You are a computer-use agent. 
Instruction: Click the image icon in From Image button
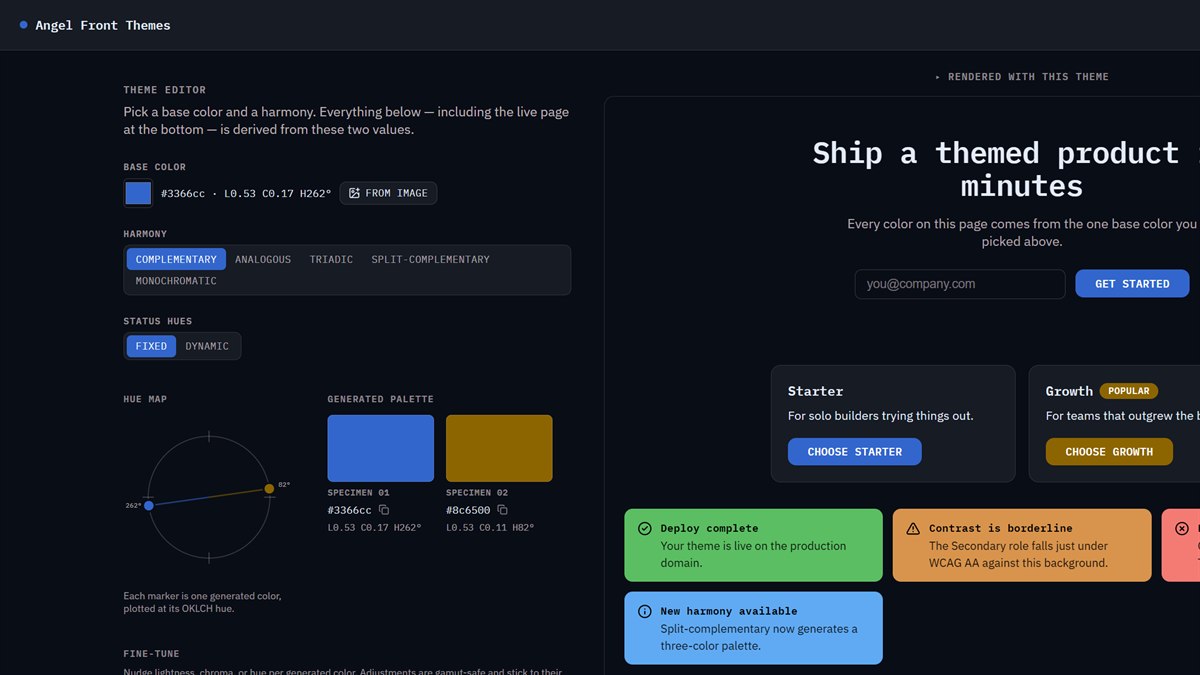tap(354, 193)
